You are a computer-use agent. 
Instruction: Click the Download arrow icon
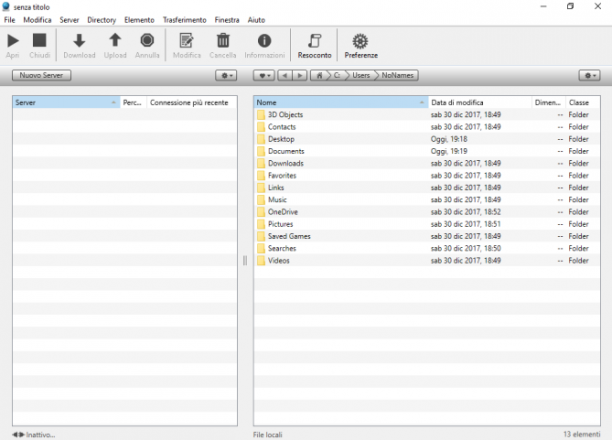click(79, 40)
